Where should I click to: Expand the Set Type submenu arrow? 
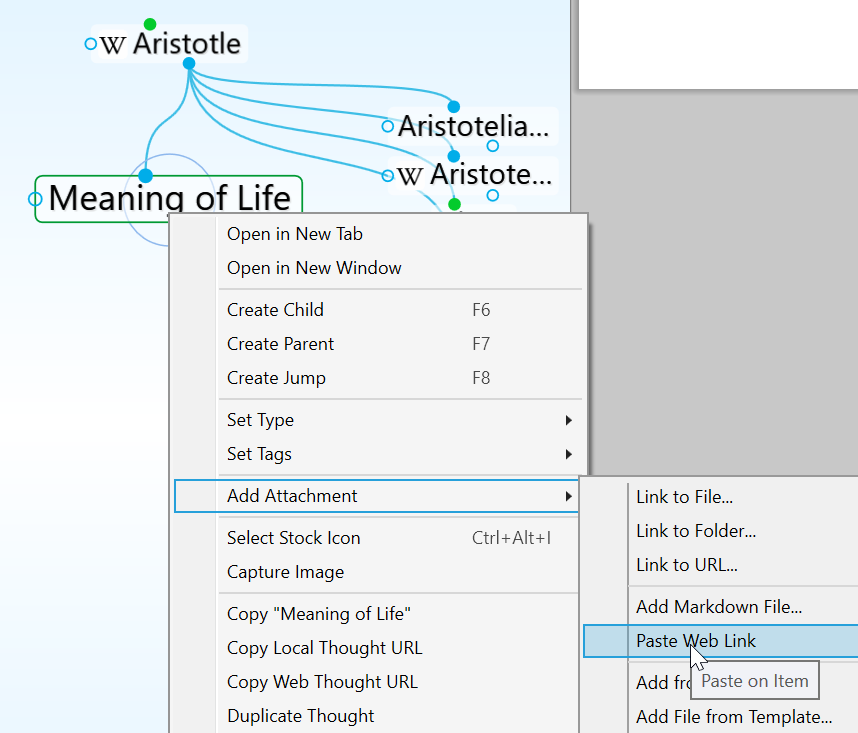pos(569,420)
